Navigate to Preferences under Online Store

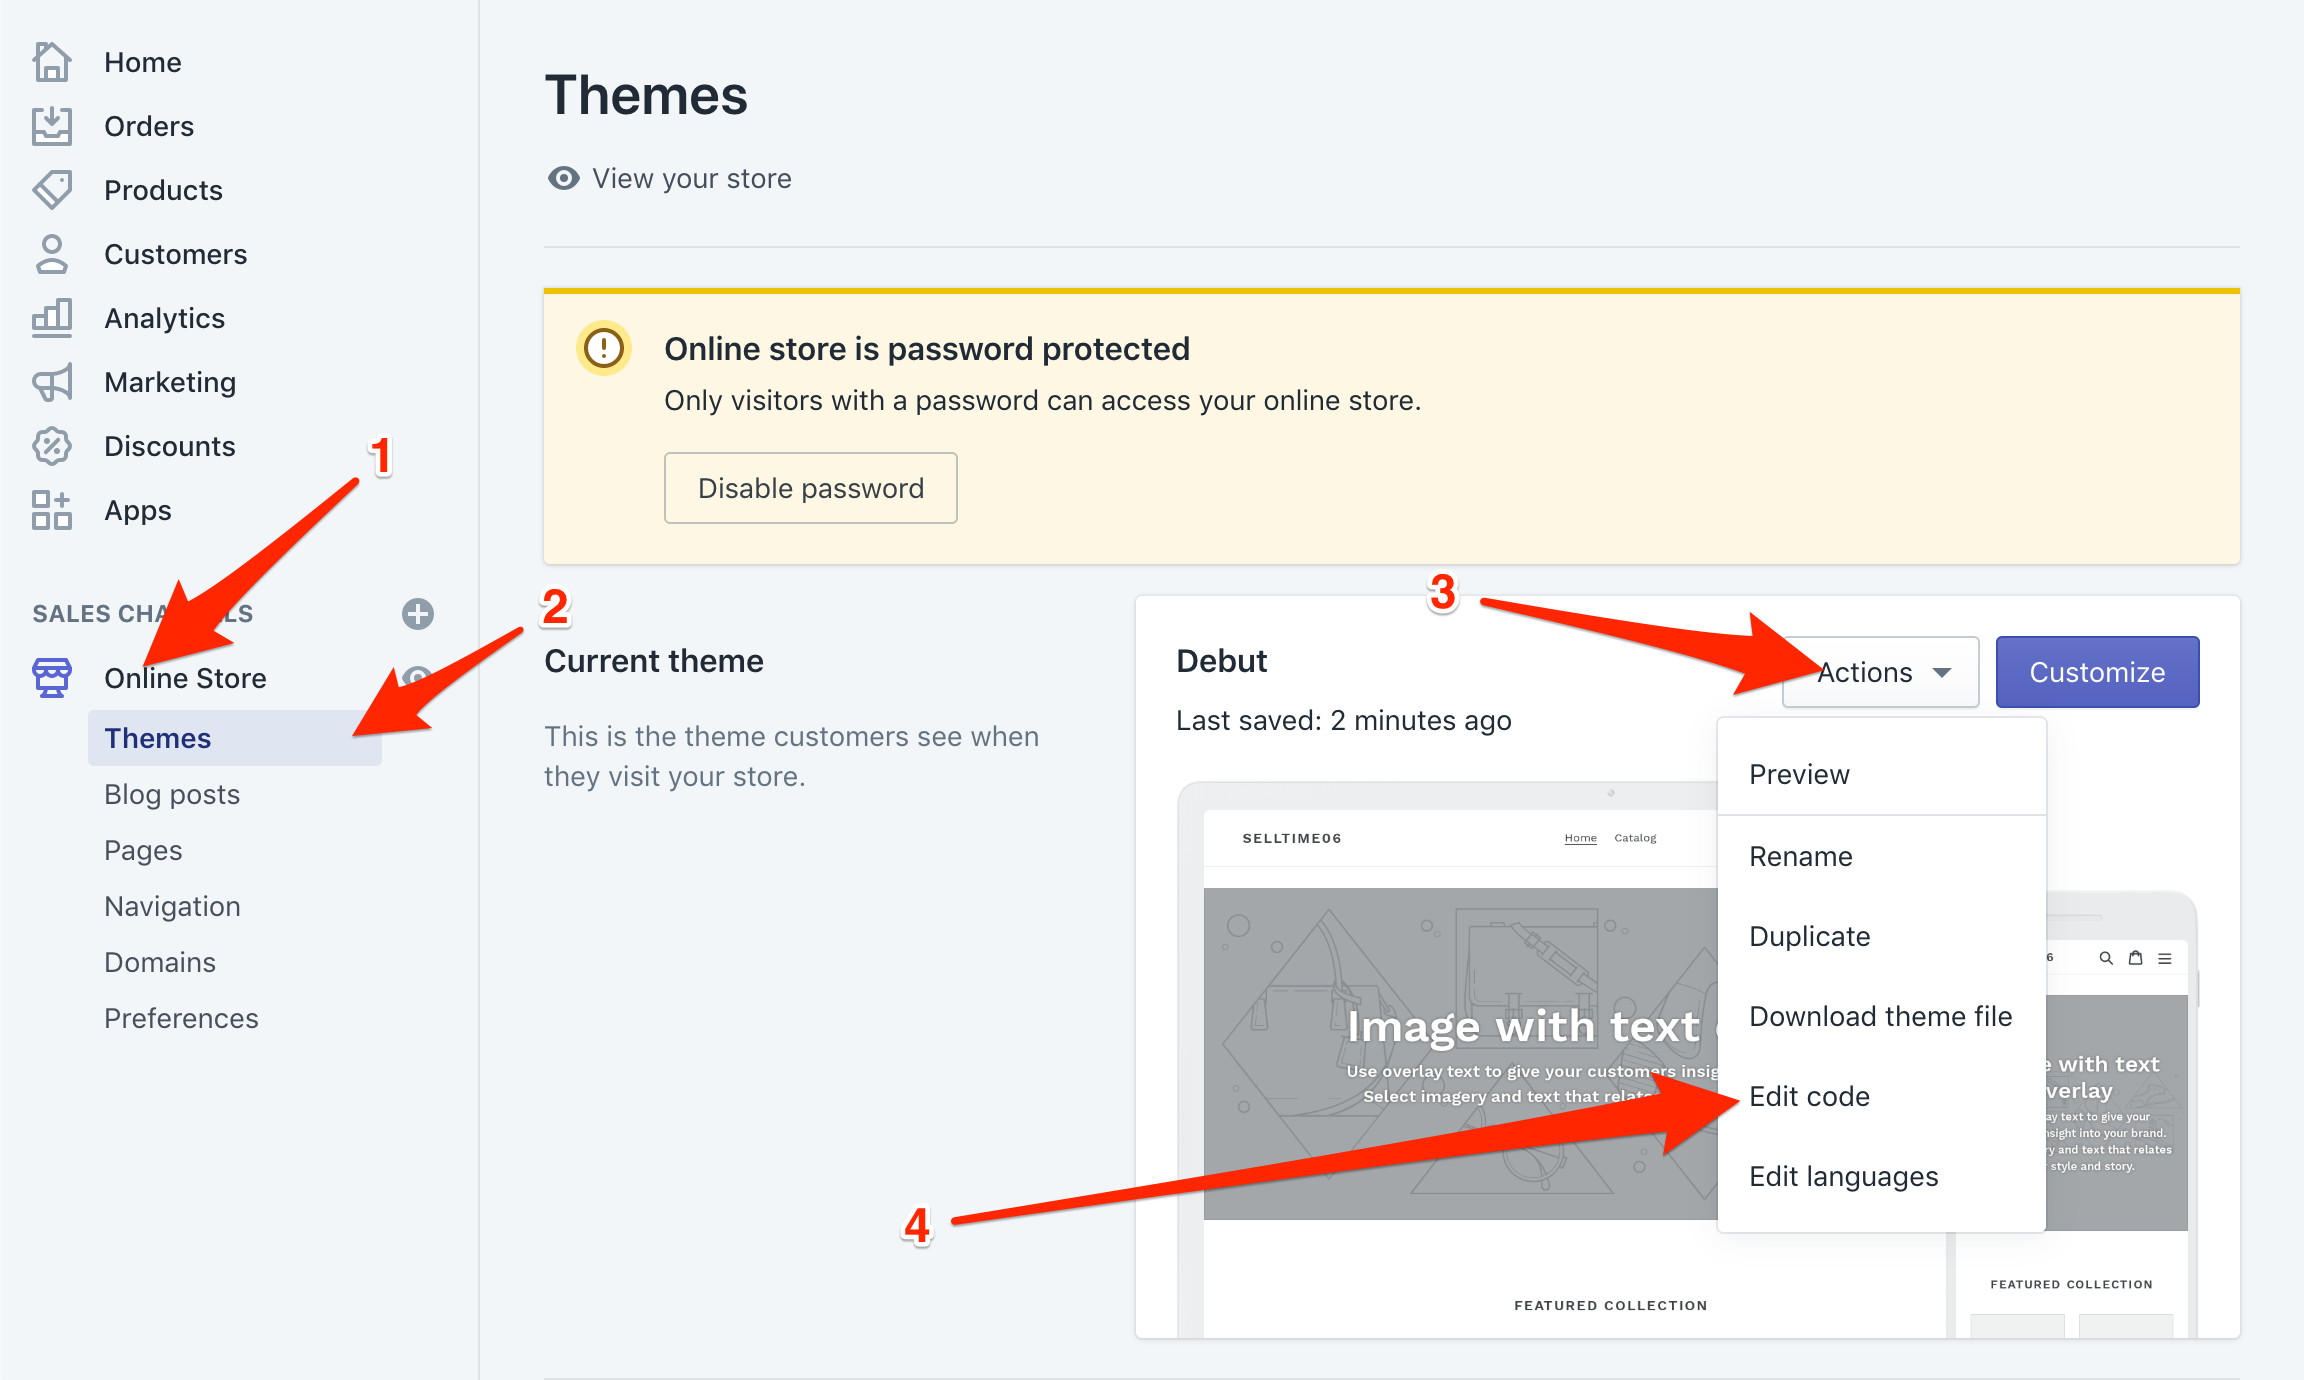coord(179,1017)
